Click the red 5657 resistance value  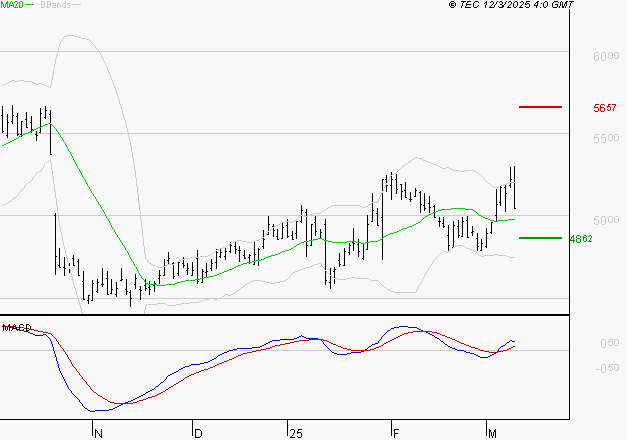point(605,108)
